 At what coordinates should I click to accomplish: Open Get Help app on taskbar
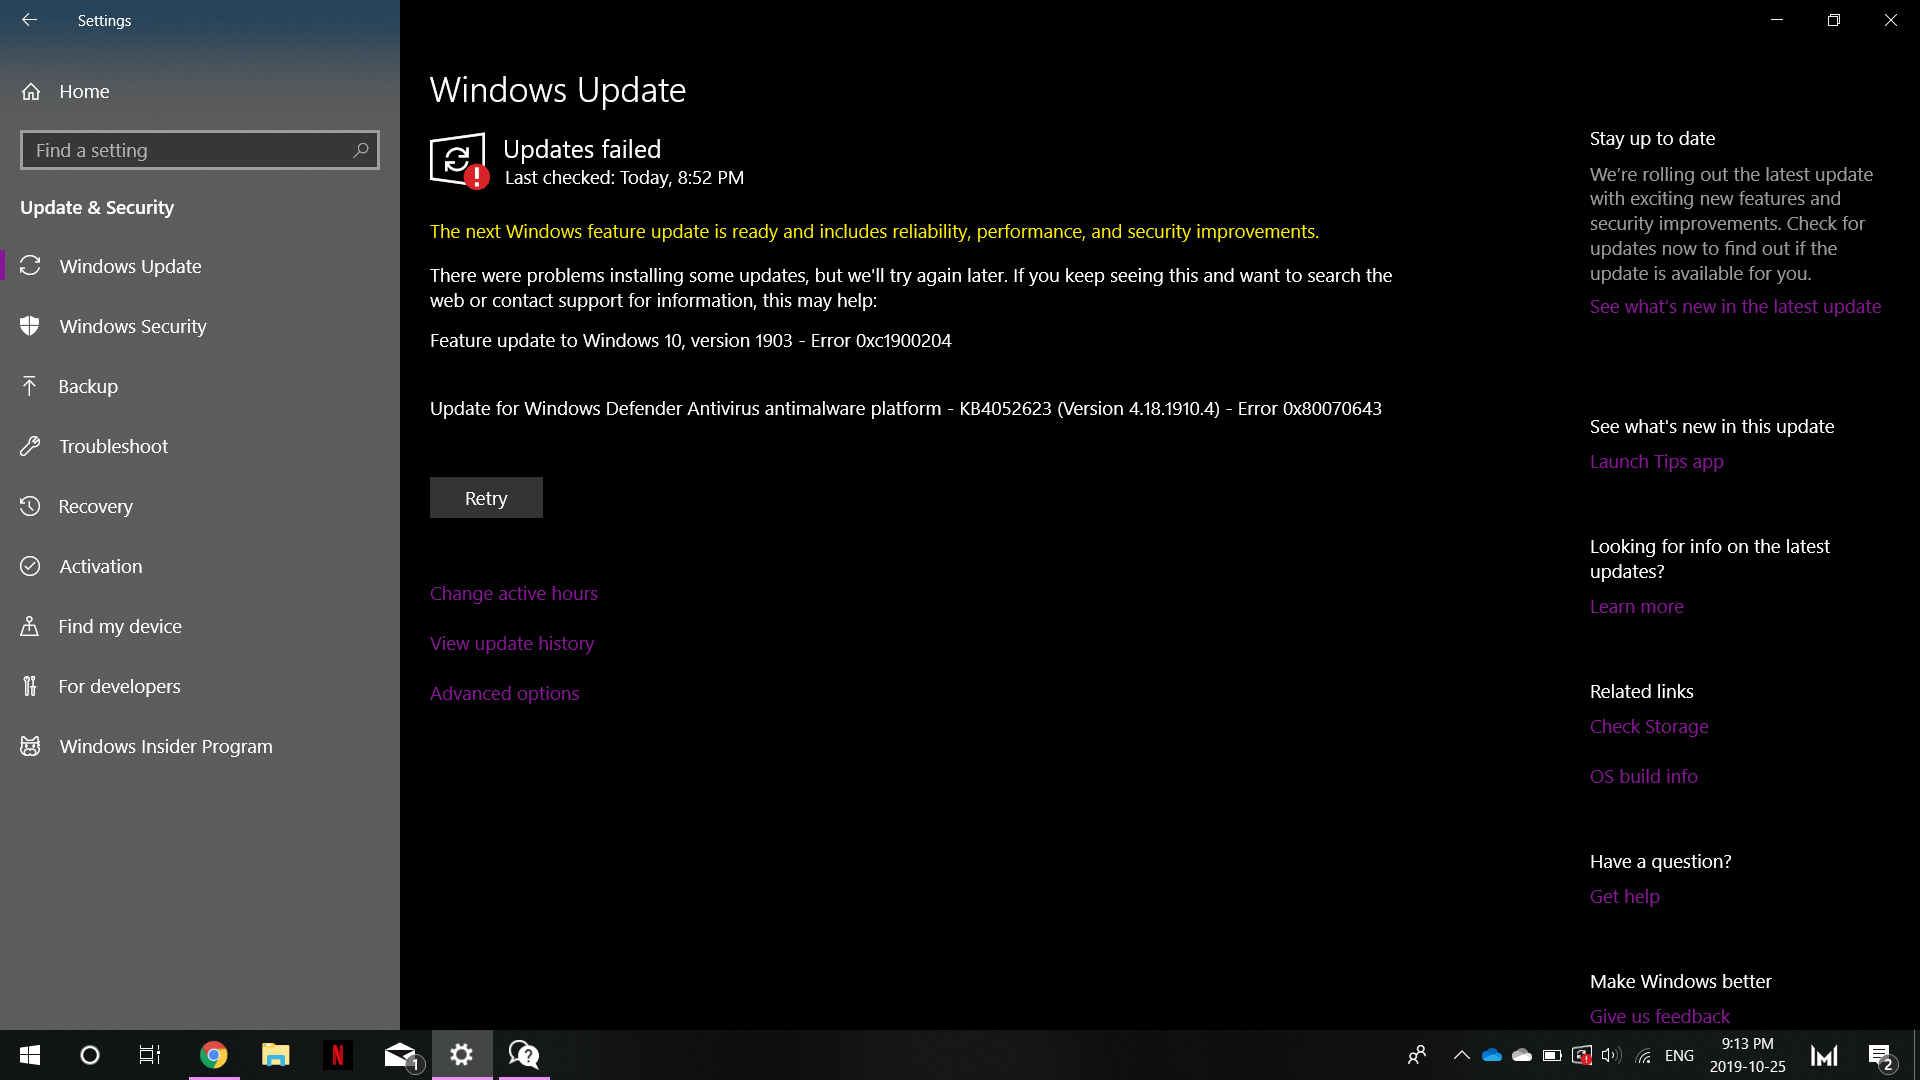click(x=524, y=1055)
